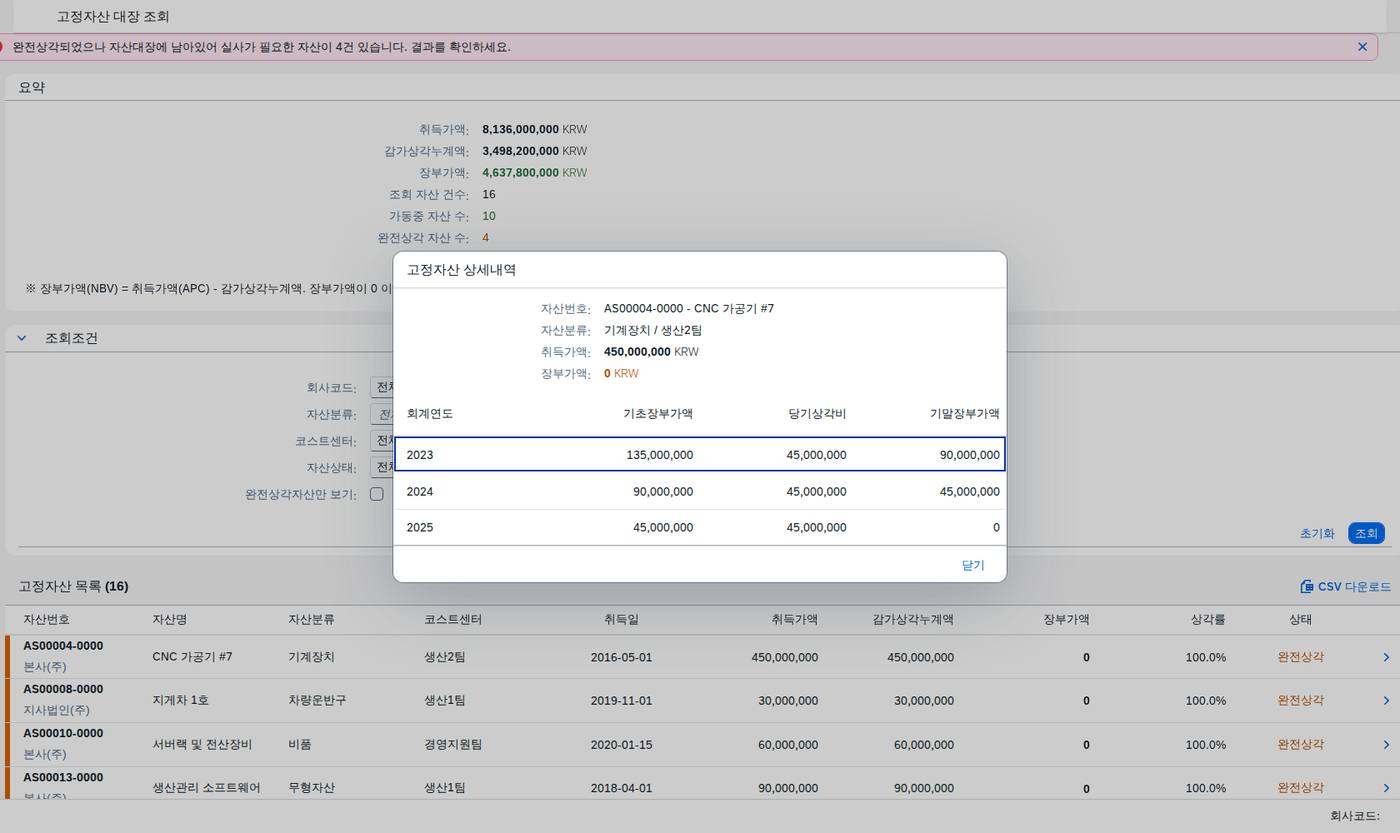
Task: Click 코스트센터 column header in list
Action: tap(453, 620)
